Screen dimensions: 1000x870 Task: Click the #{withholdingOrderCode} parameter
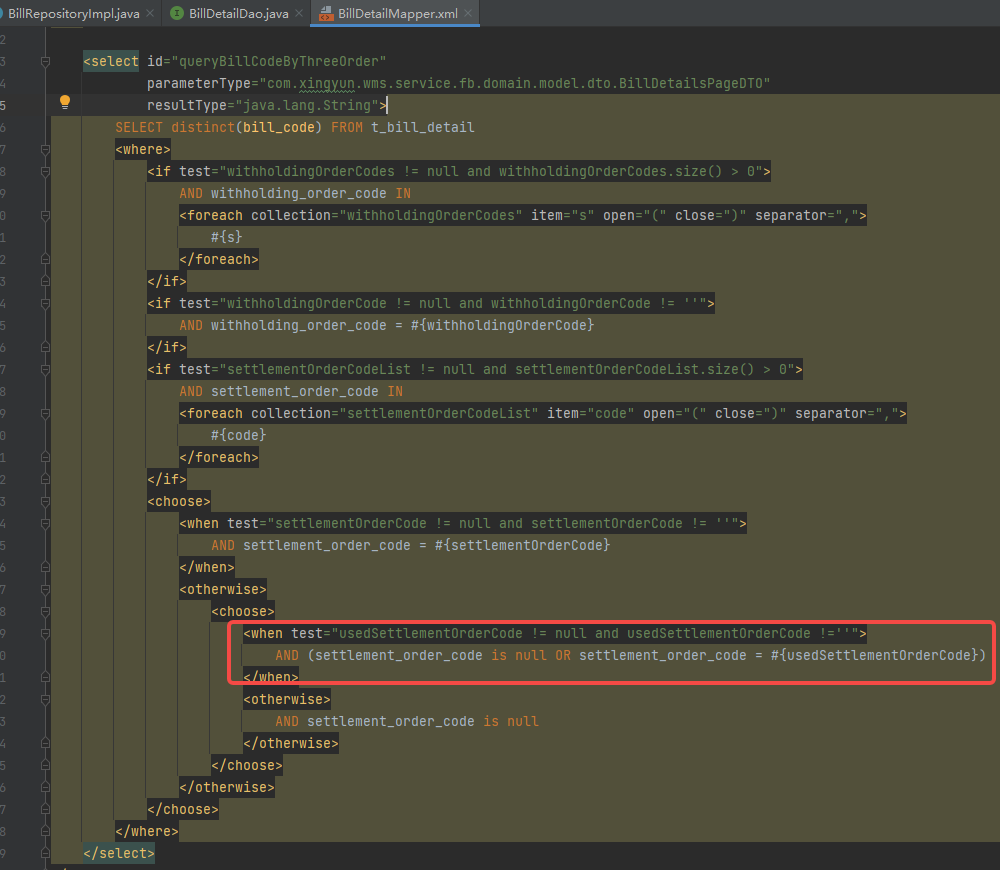(503, 325)
